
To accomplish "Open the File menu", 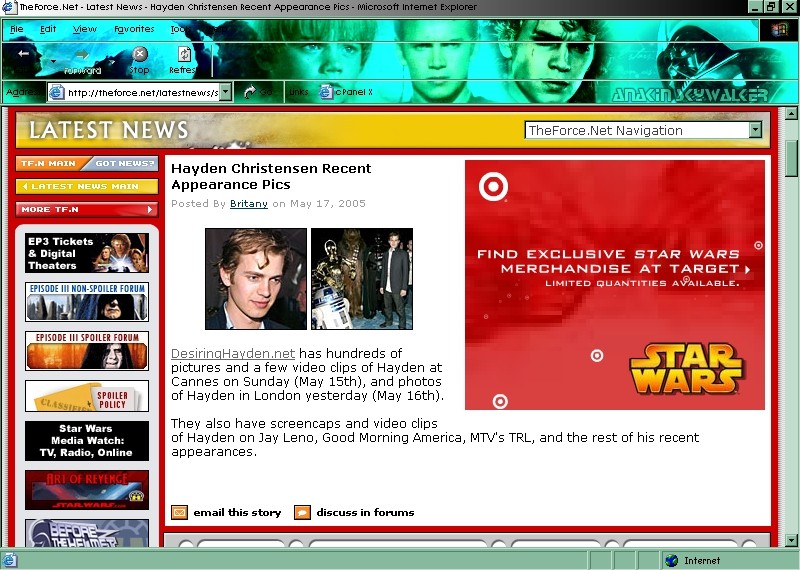I will point(17,29).
